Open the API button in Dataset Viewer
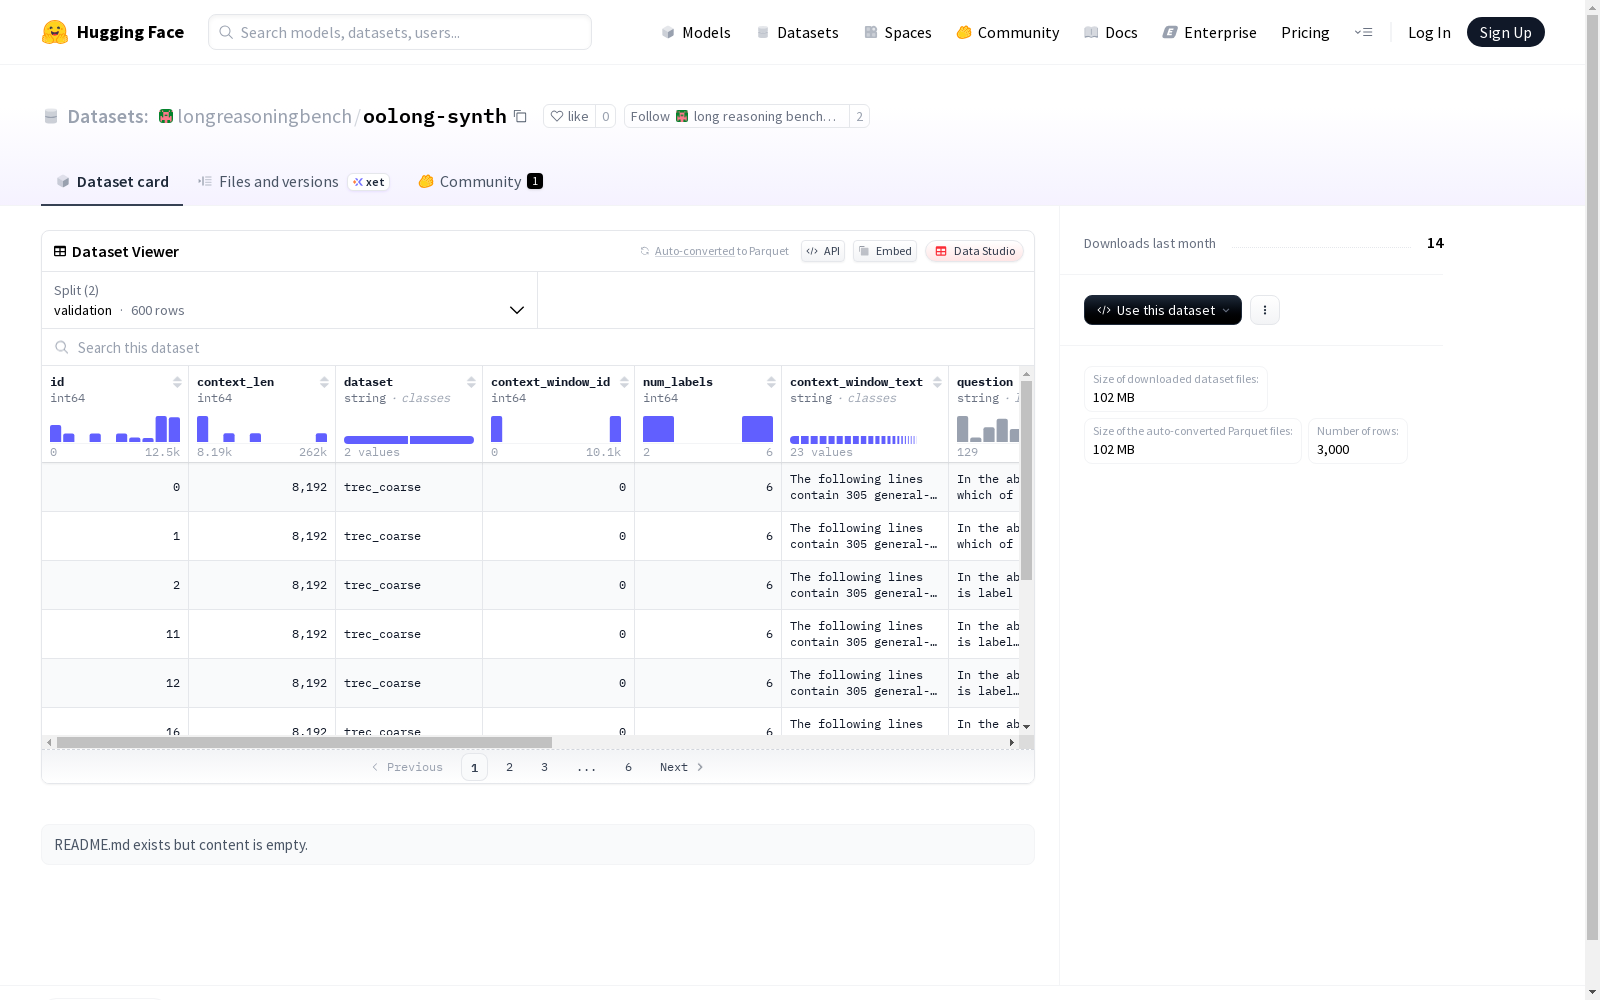 point(823,251)
